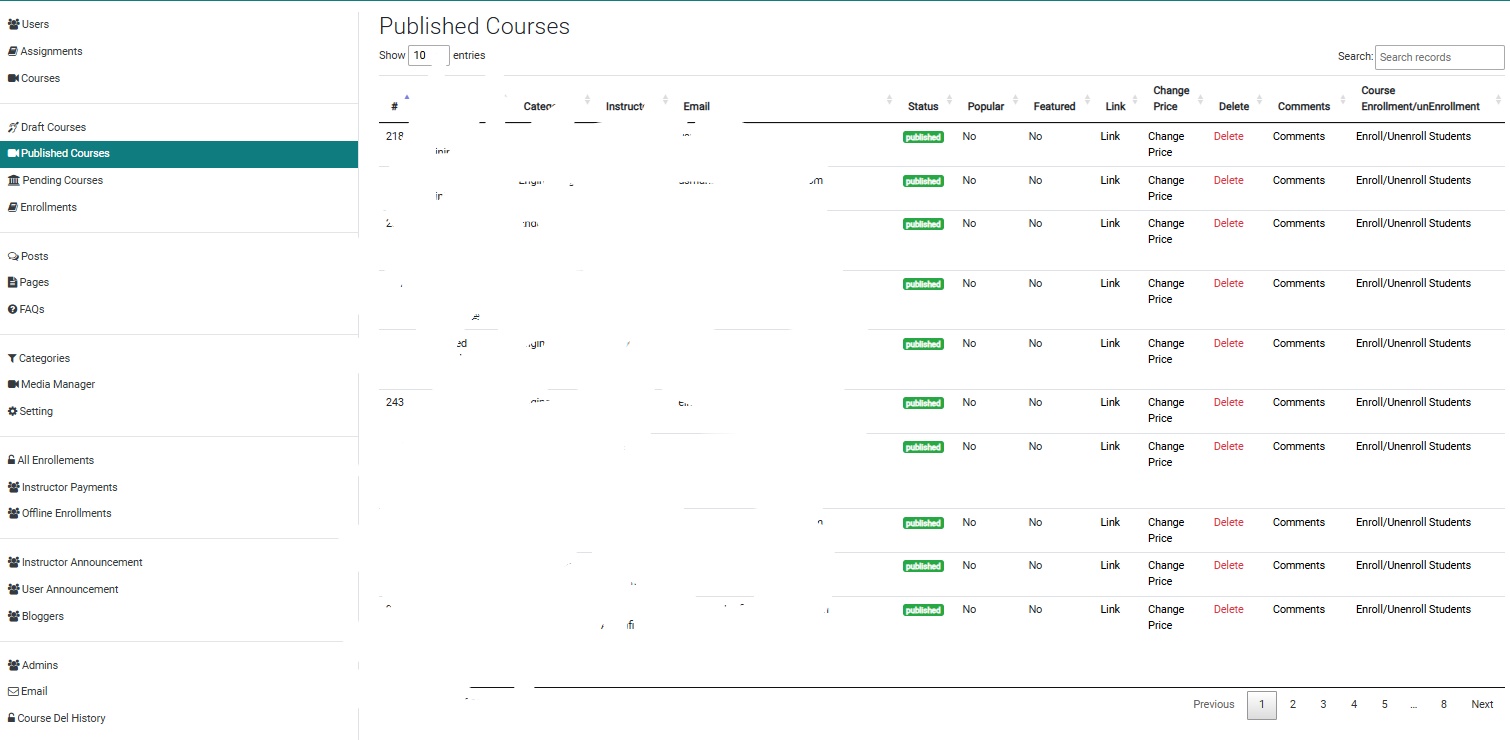1510x740 pixels.
Task: Open Comments for course 243
Action: click(1299, 402)
